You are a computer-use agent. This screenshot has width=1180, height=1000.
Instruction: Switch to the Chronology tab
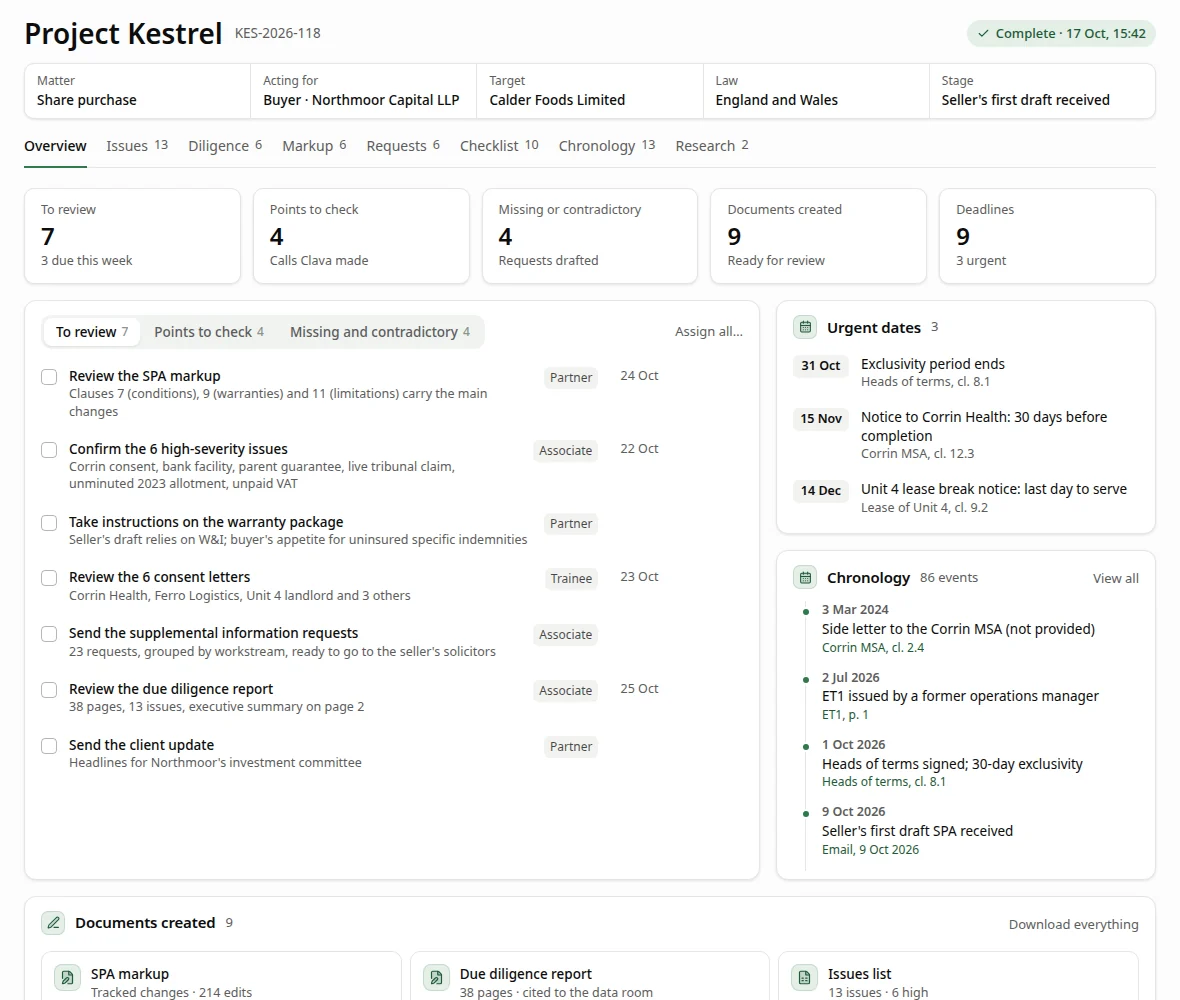click(607, 146)
